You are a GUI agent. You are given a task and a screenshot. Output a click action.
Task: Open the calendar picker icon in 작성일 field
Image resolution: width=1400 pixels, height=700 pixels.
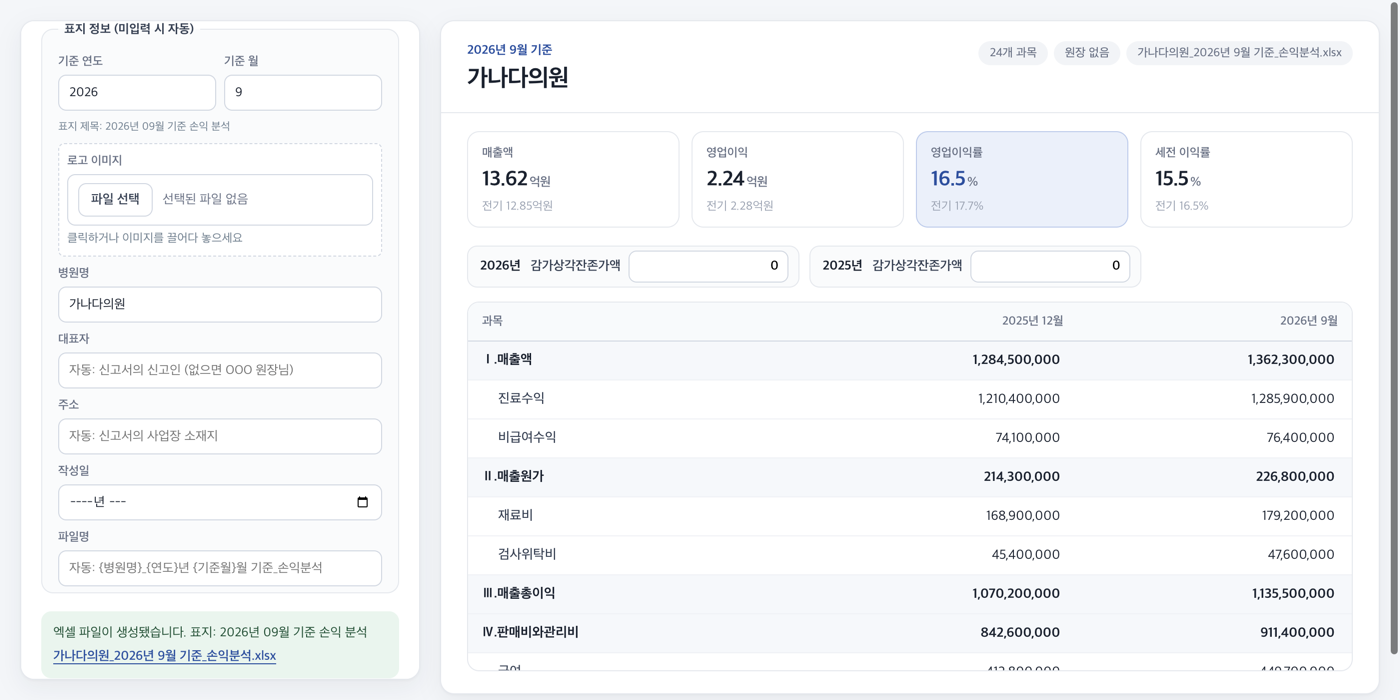(362, 502)
